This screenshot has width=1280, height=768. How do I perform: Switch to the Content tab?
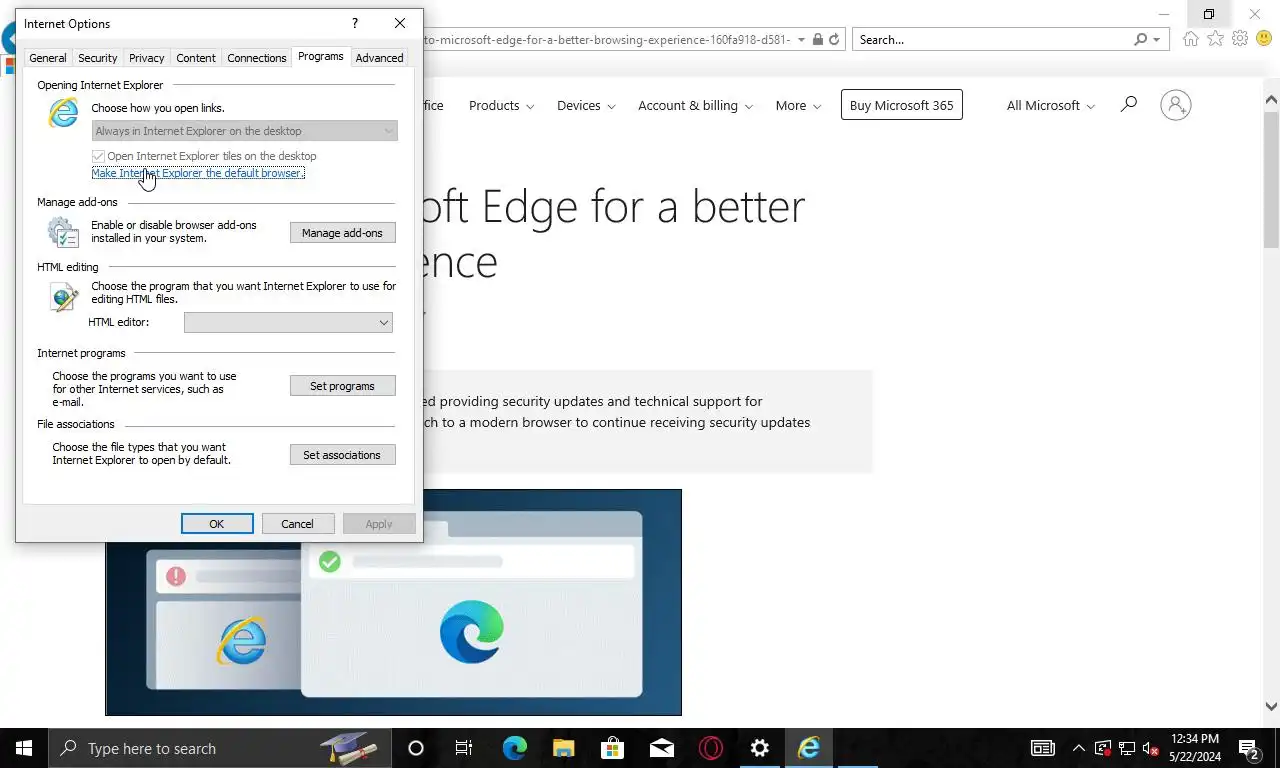pos(196,58)
